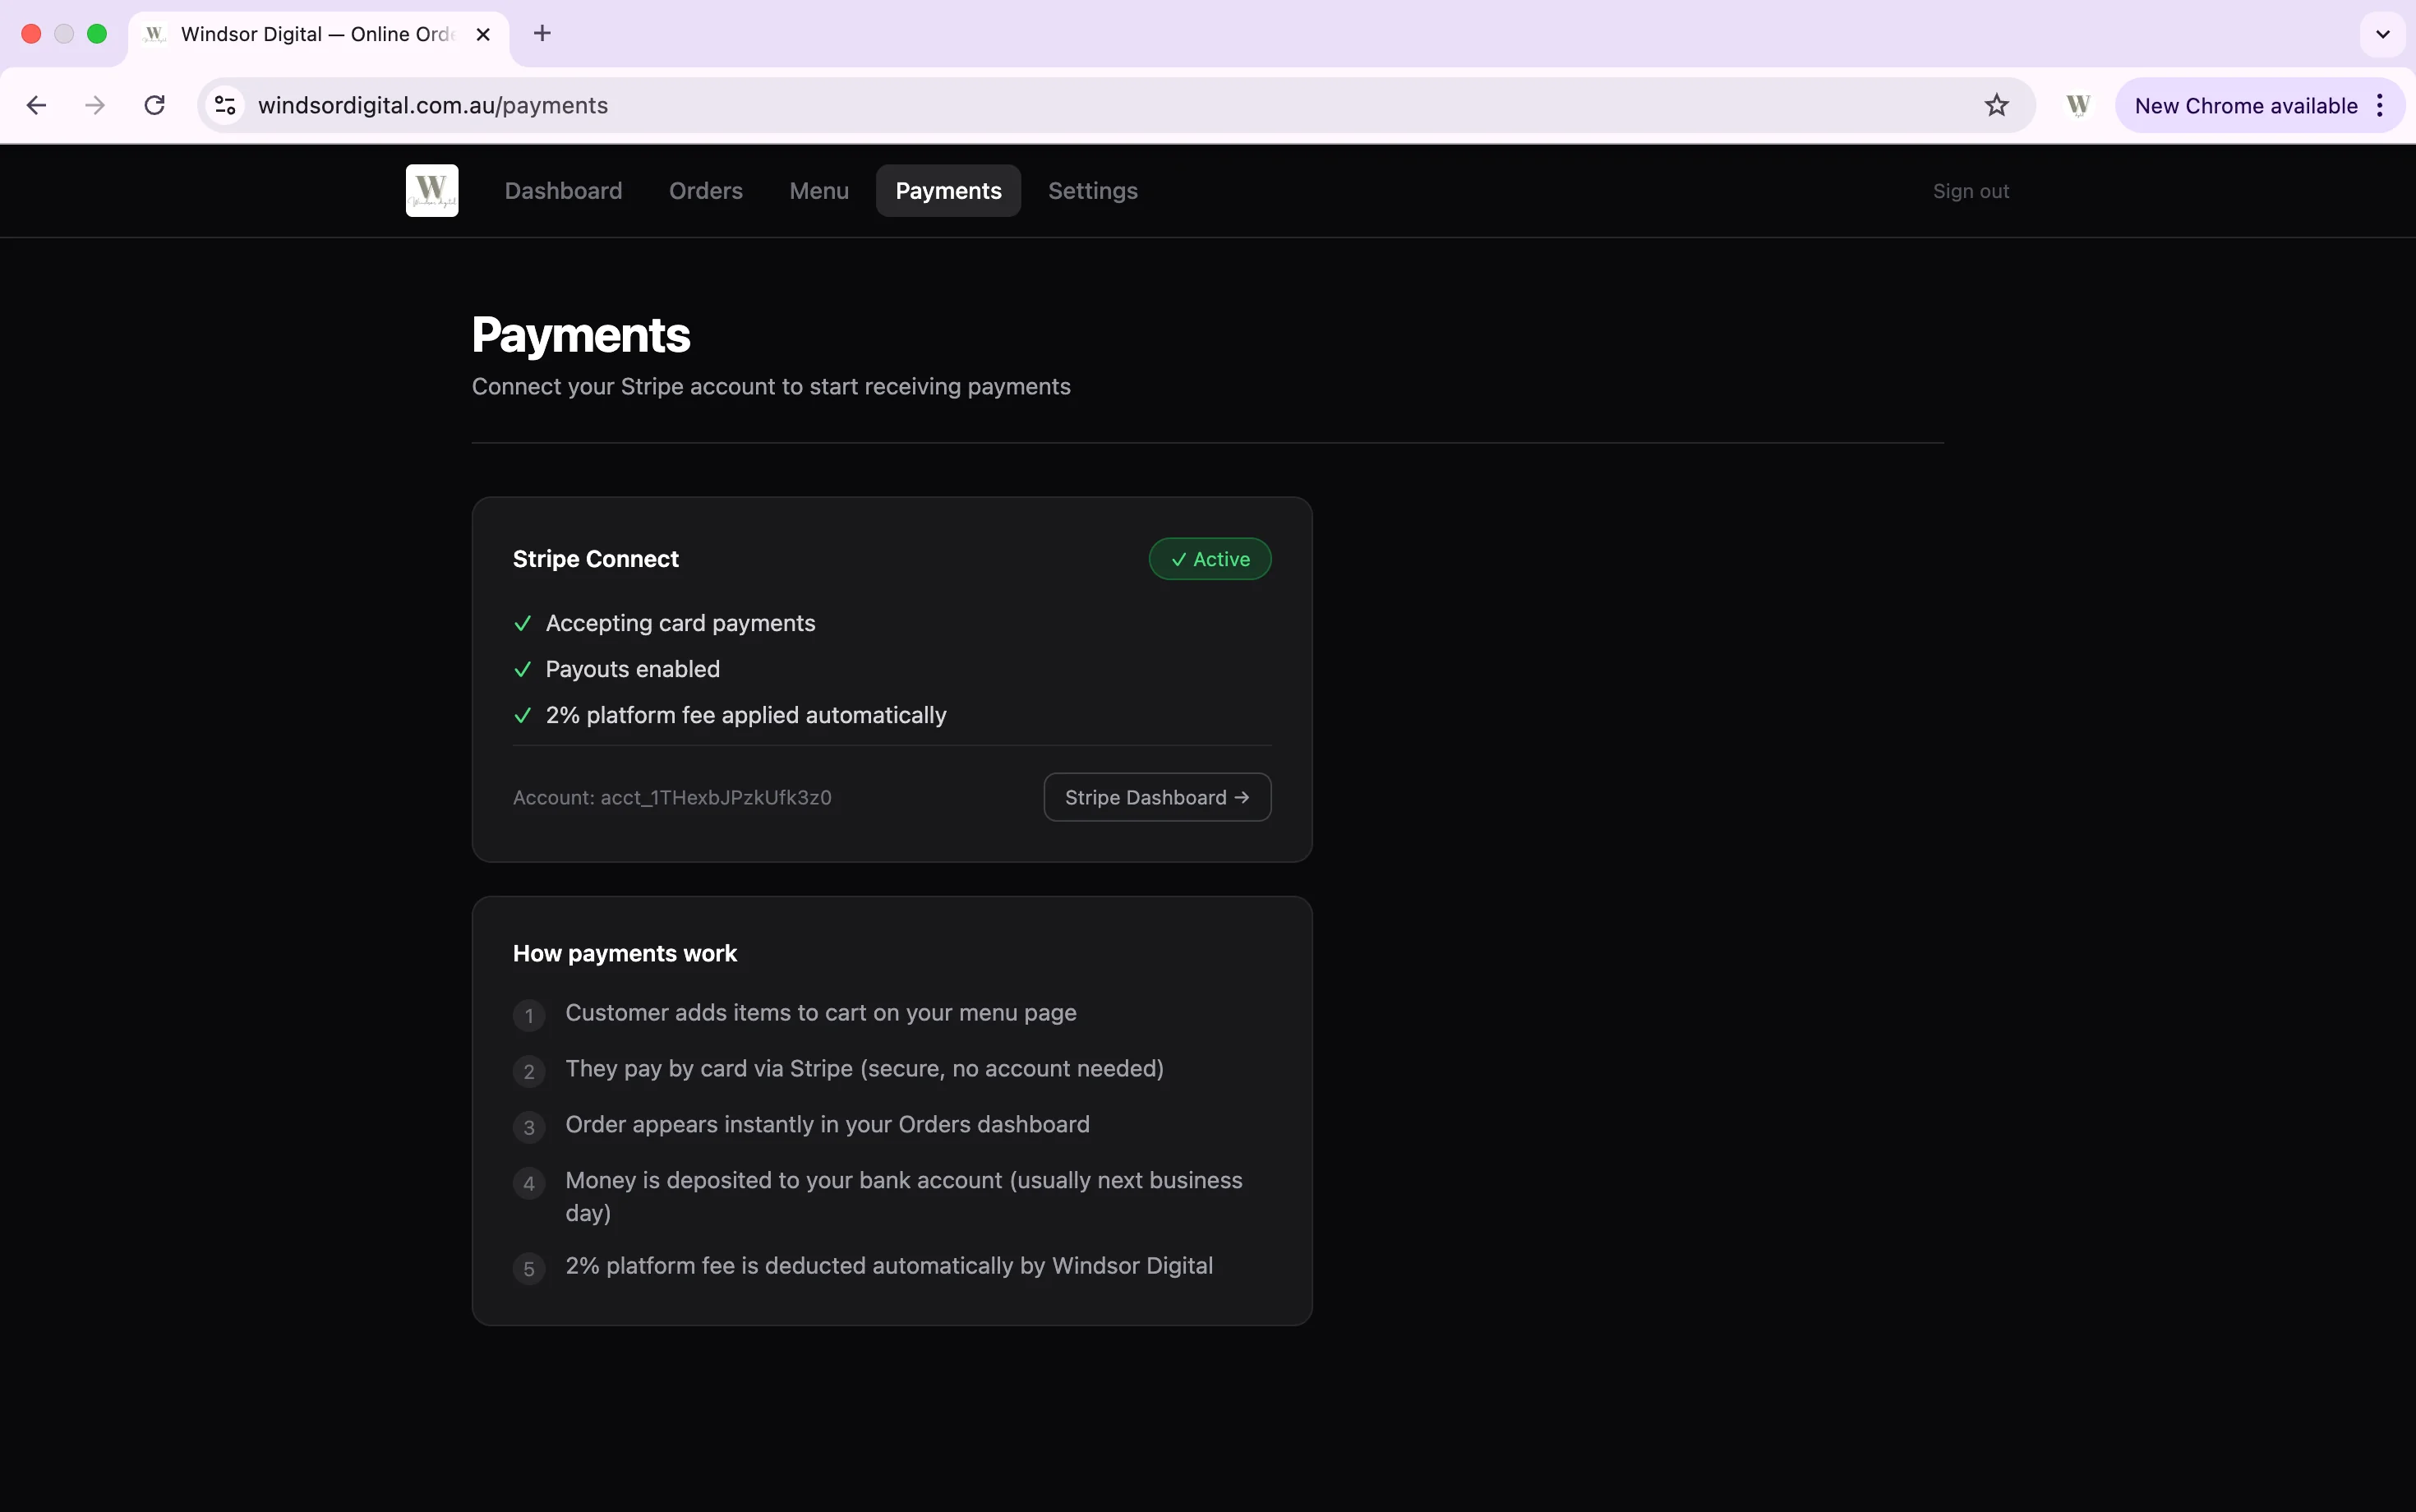Open site information icon in address bar
Screen dimensions: 2416x1512
click(226, 105)
